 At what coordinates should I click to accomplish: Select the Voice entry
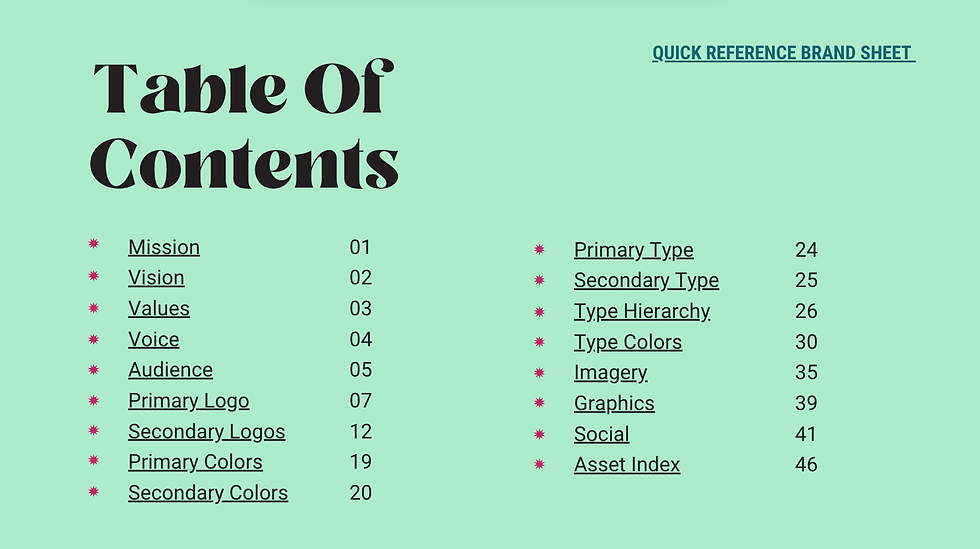[x=154, y=339]
